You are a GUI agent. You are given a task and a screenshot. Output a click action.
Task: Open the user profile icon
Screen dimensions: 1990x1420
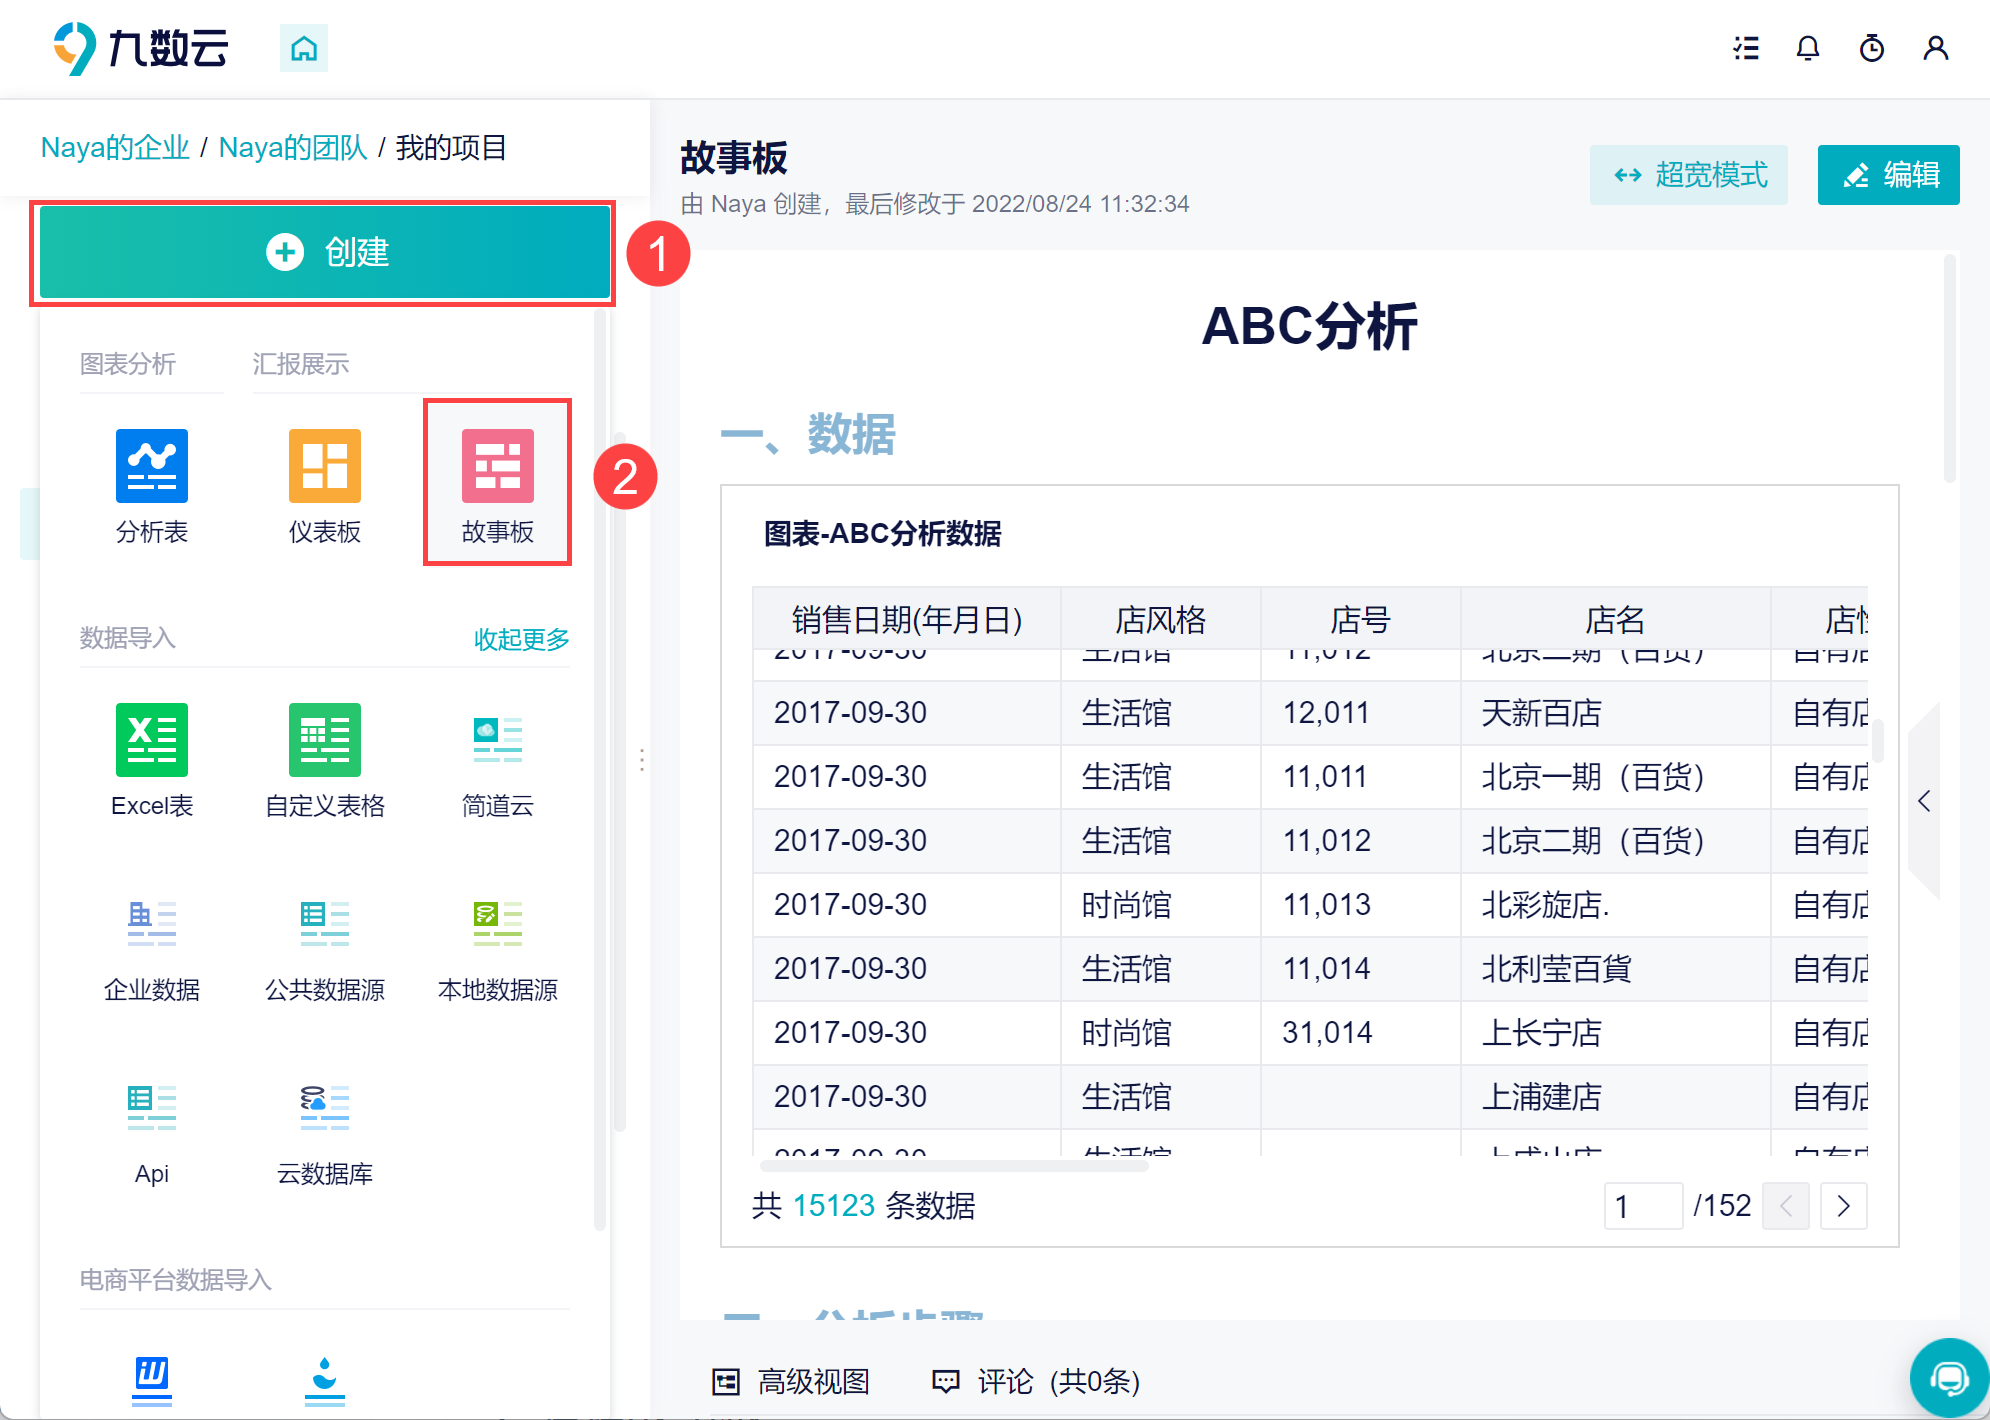(1935, 48)
